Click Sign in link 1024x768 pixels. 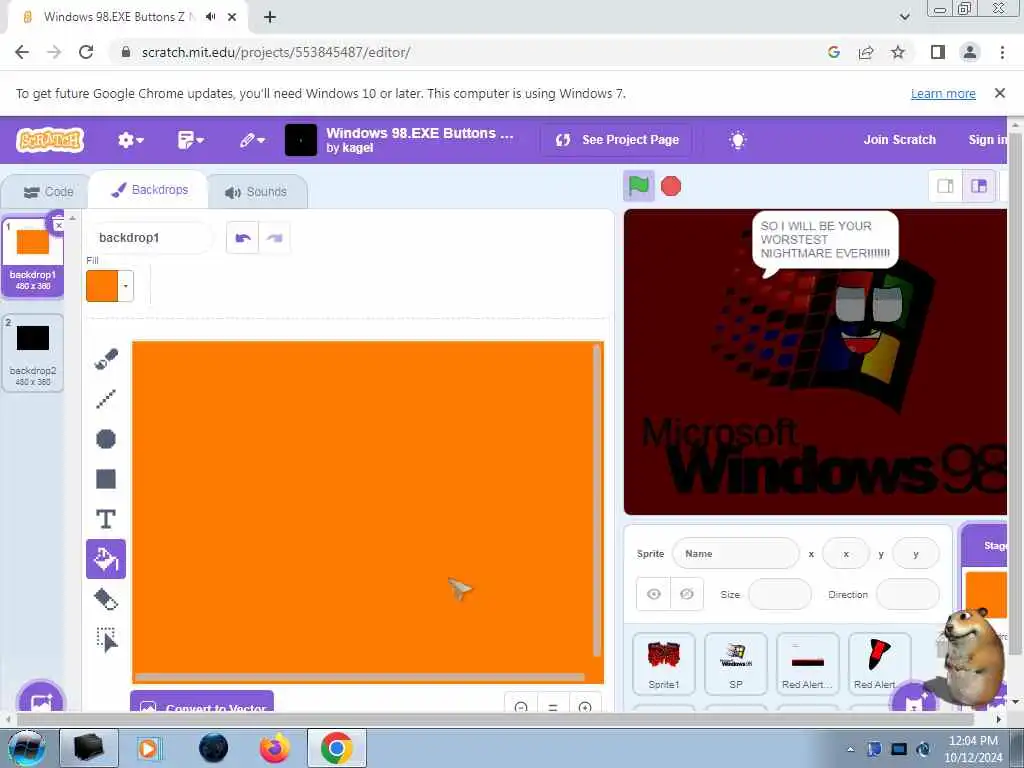(x=987, y=140)
